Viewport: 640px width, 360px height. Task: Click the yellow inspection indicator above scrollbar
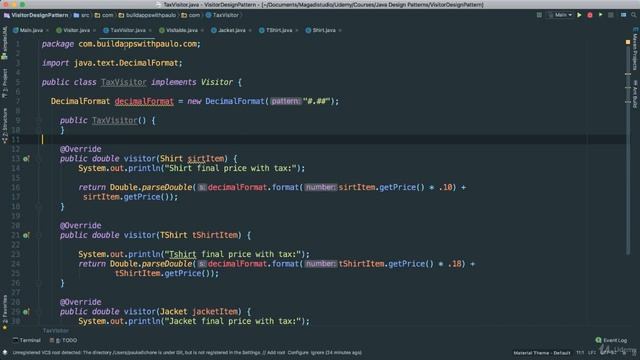pyautogui.click(x=628, y=42)
